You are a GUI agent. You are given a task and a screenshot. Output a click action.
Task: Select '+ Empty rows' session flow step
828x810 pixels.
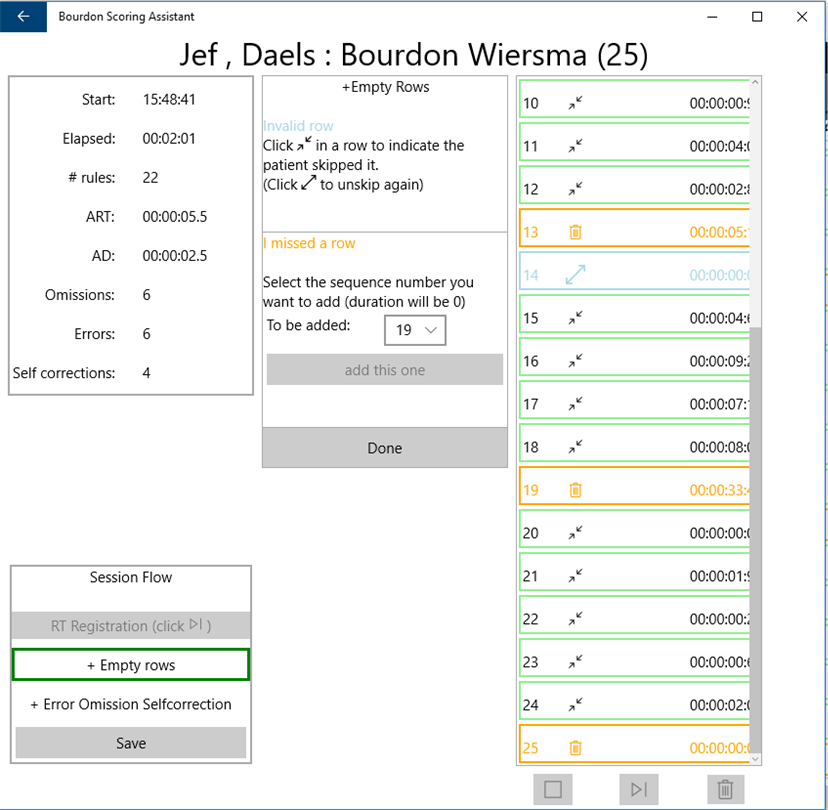[130, 665]
